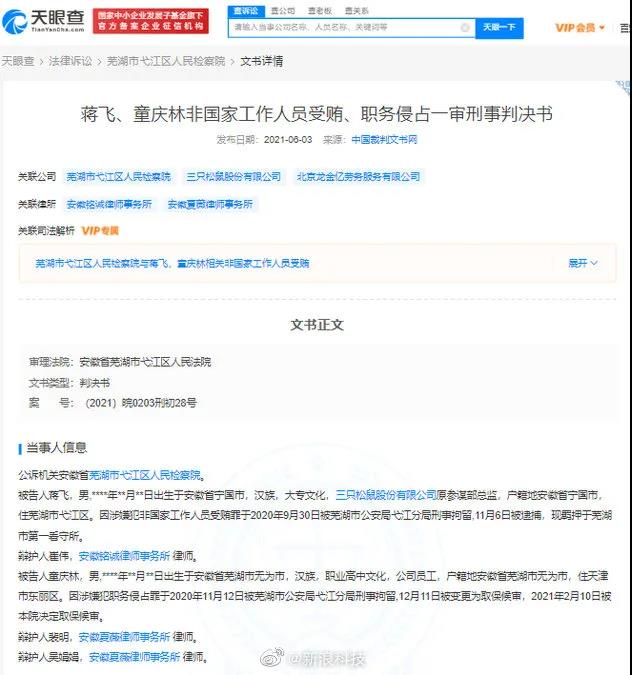Open the VIP会员 dropdown arrow

click(602, 28)
